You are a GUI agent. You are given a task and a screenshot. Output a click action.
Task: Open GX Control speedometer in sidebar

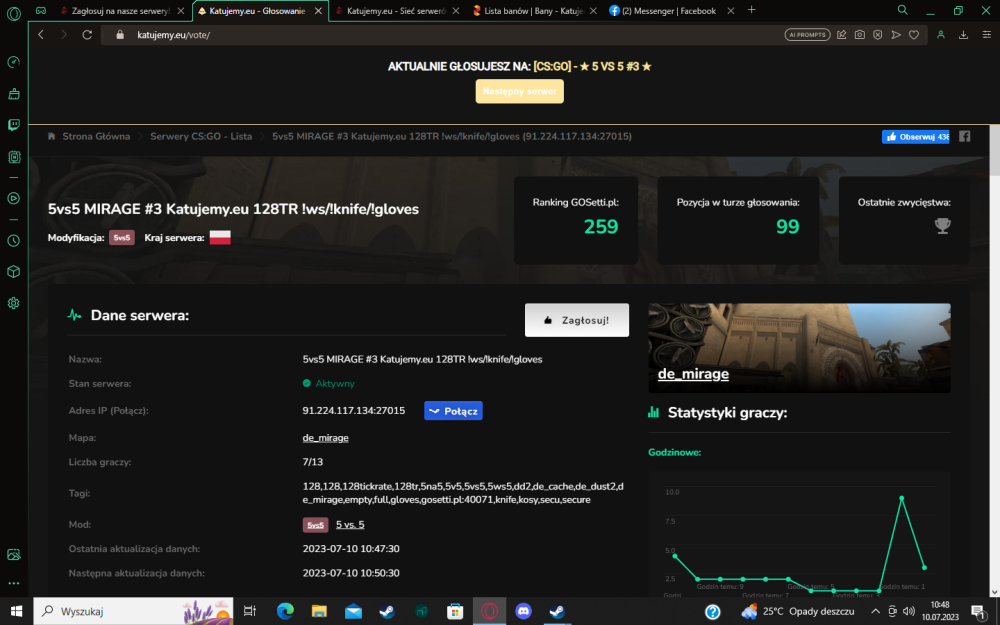pos(13,62)
